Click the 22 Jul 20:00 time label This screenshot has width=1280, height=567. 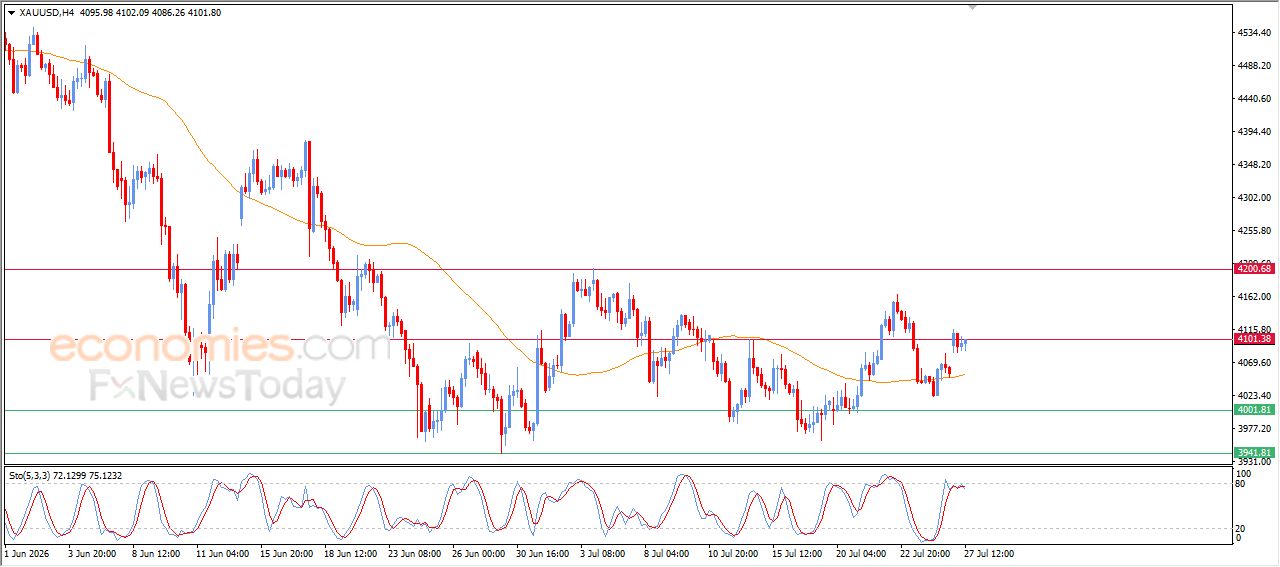click(925, 553)
